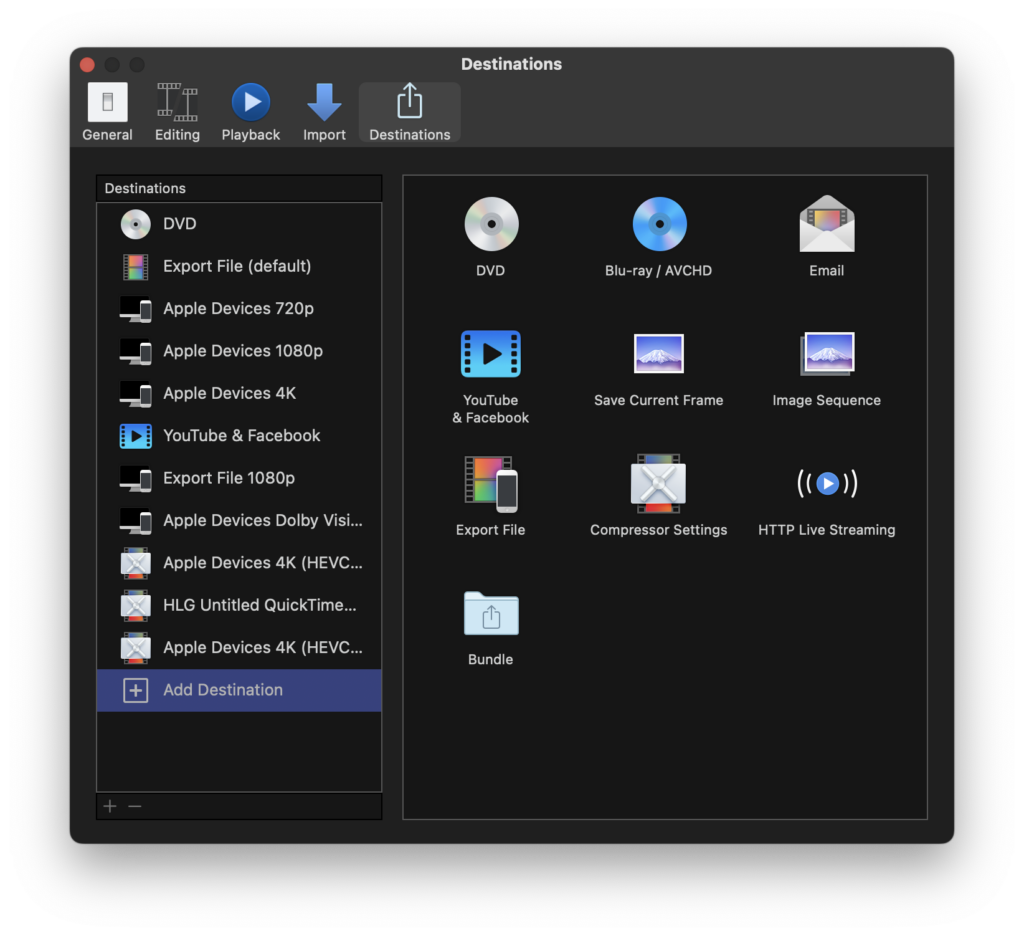Screen dimensions: 1024x936
Task: Click the Bundle folder icon
Action: point(491,613)
